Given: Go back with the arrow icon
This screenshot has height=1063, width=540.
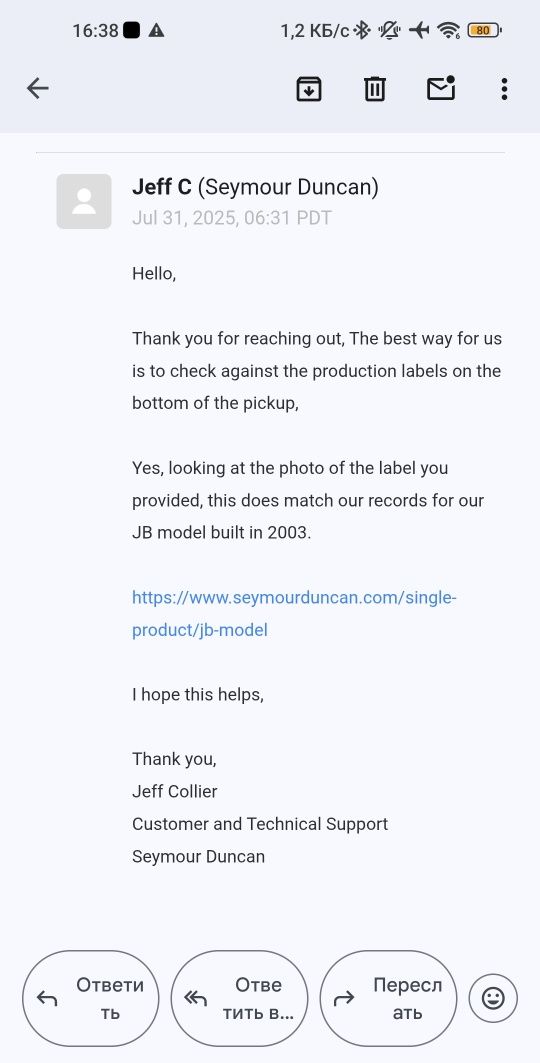Looking at the screenshot, I should (x=37, y=88).
